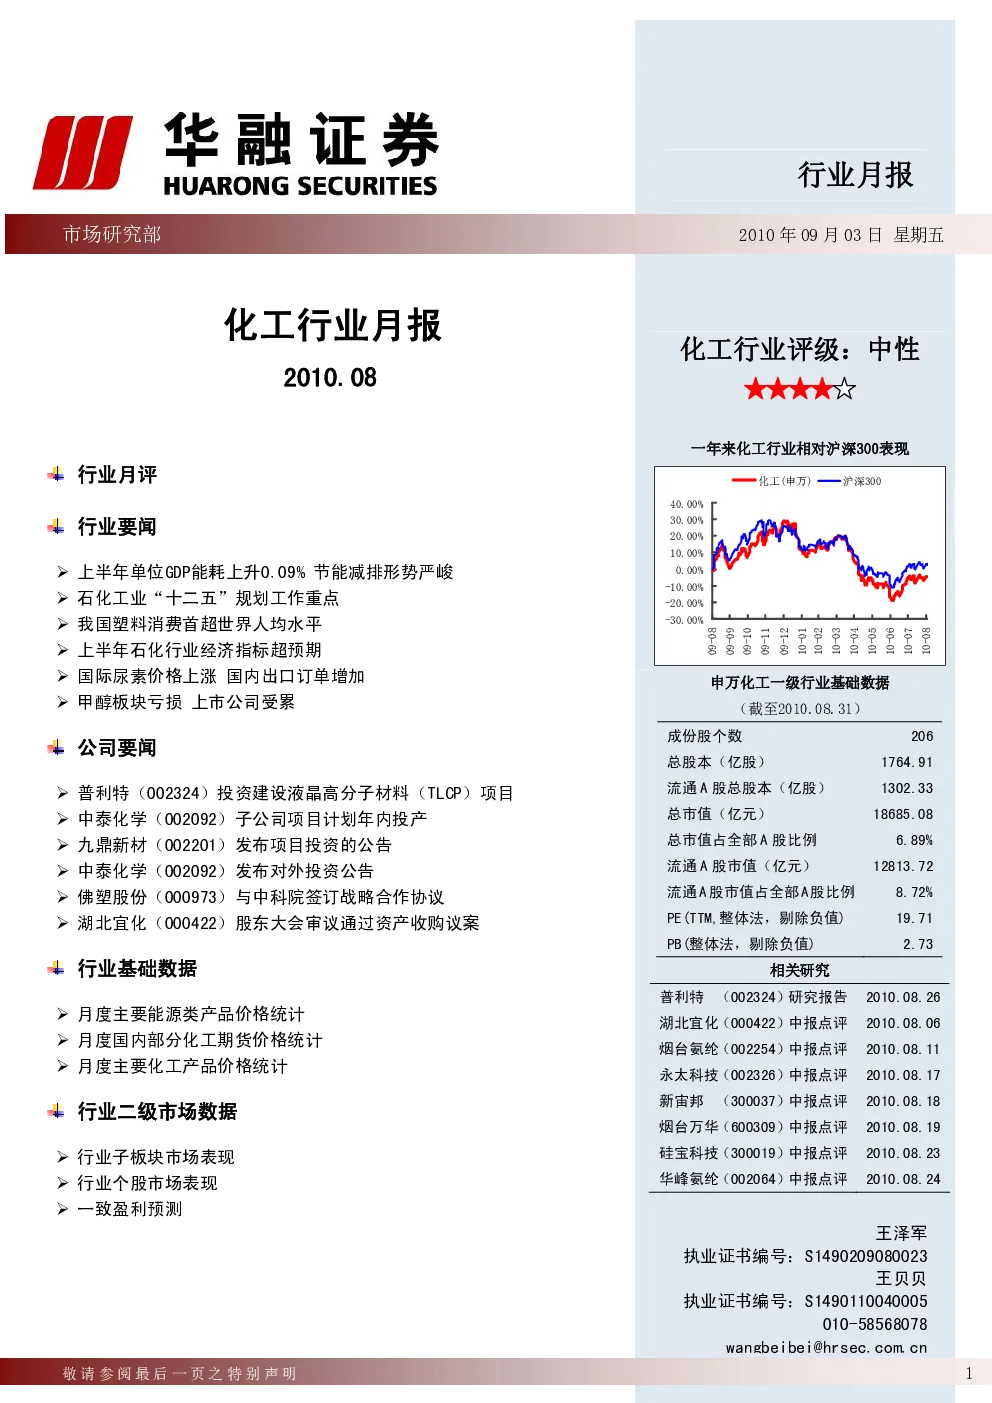Image resolution: width=992 pixels, height=1403 pixels.
Task: Click the bullet icon beside 行业月评
Action: click(56, 474)
